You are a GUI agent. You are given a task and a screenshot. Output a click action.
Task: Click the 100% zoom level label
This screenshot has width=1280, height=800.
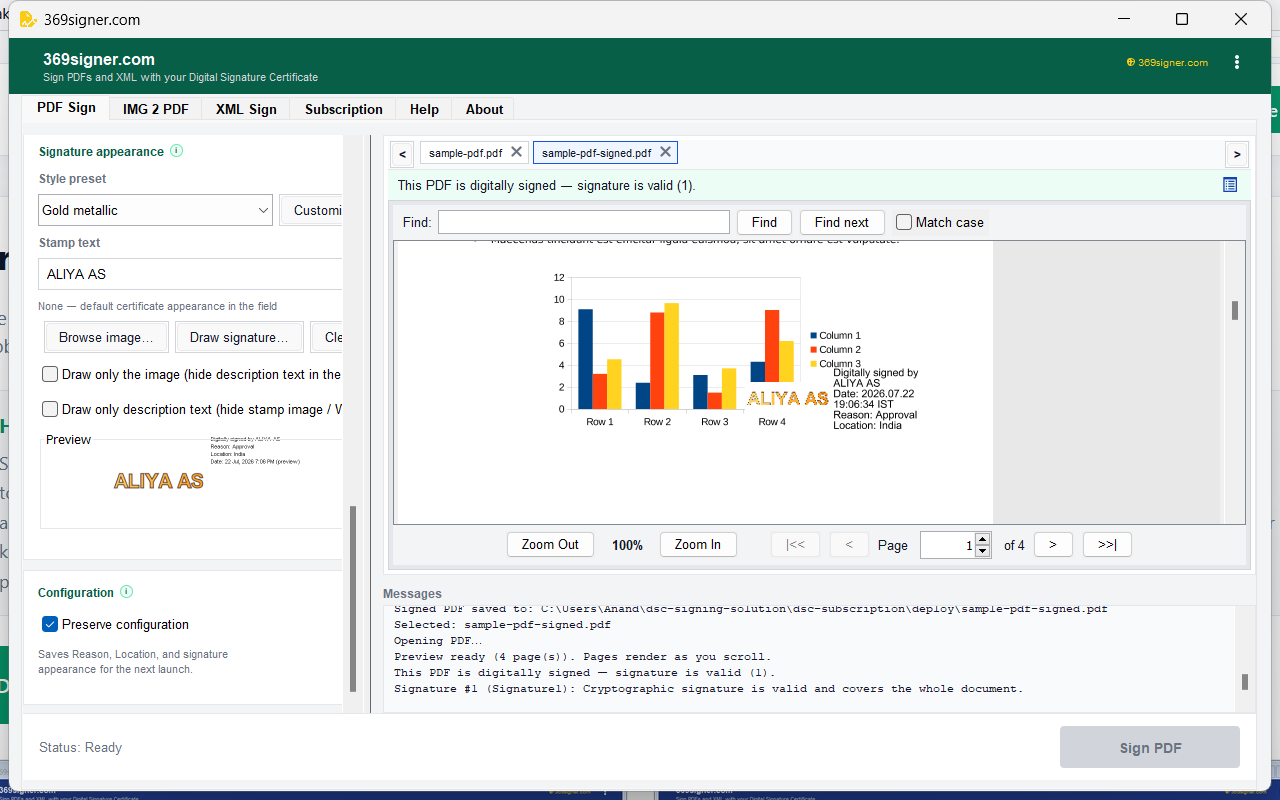point(627,545)
